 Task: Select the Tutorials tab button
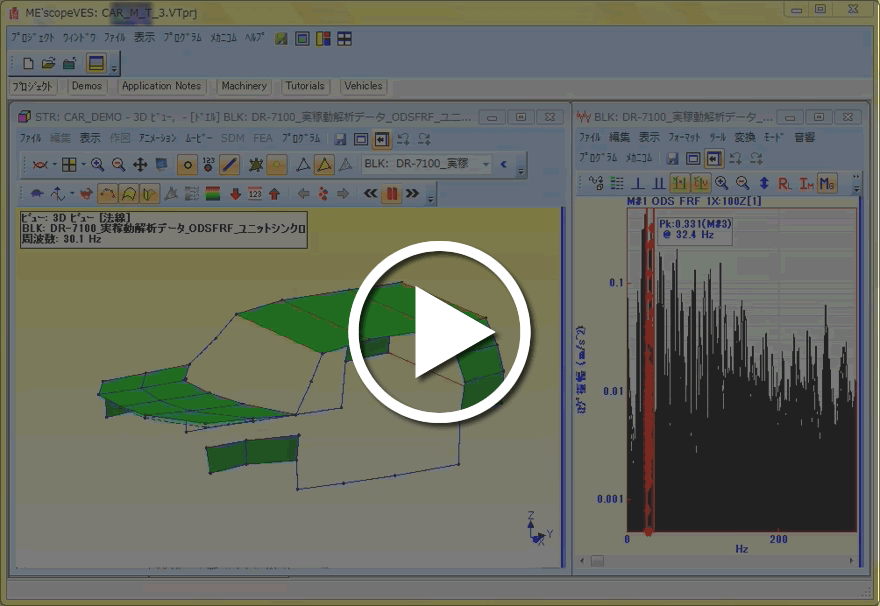click(305, 86)
